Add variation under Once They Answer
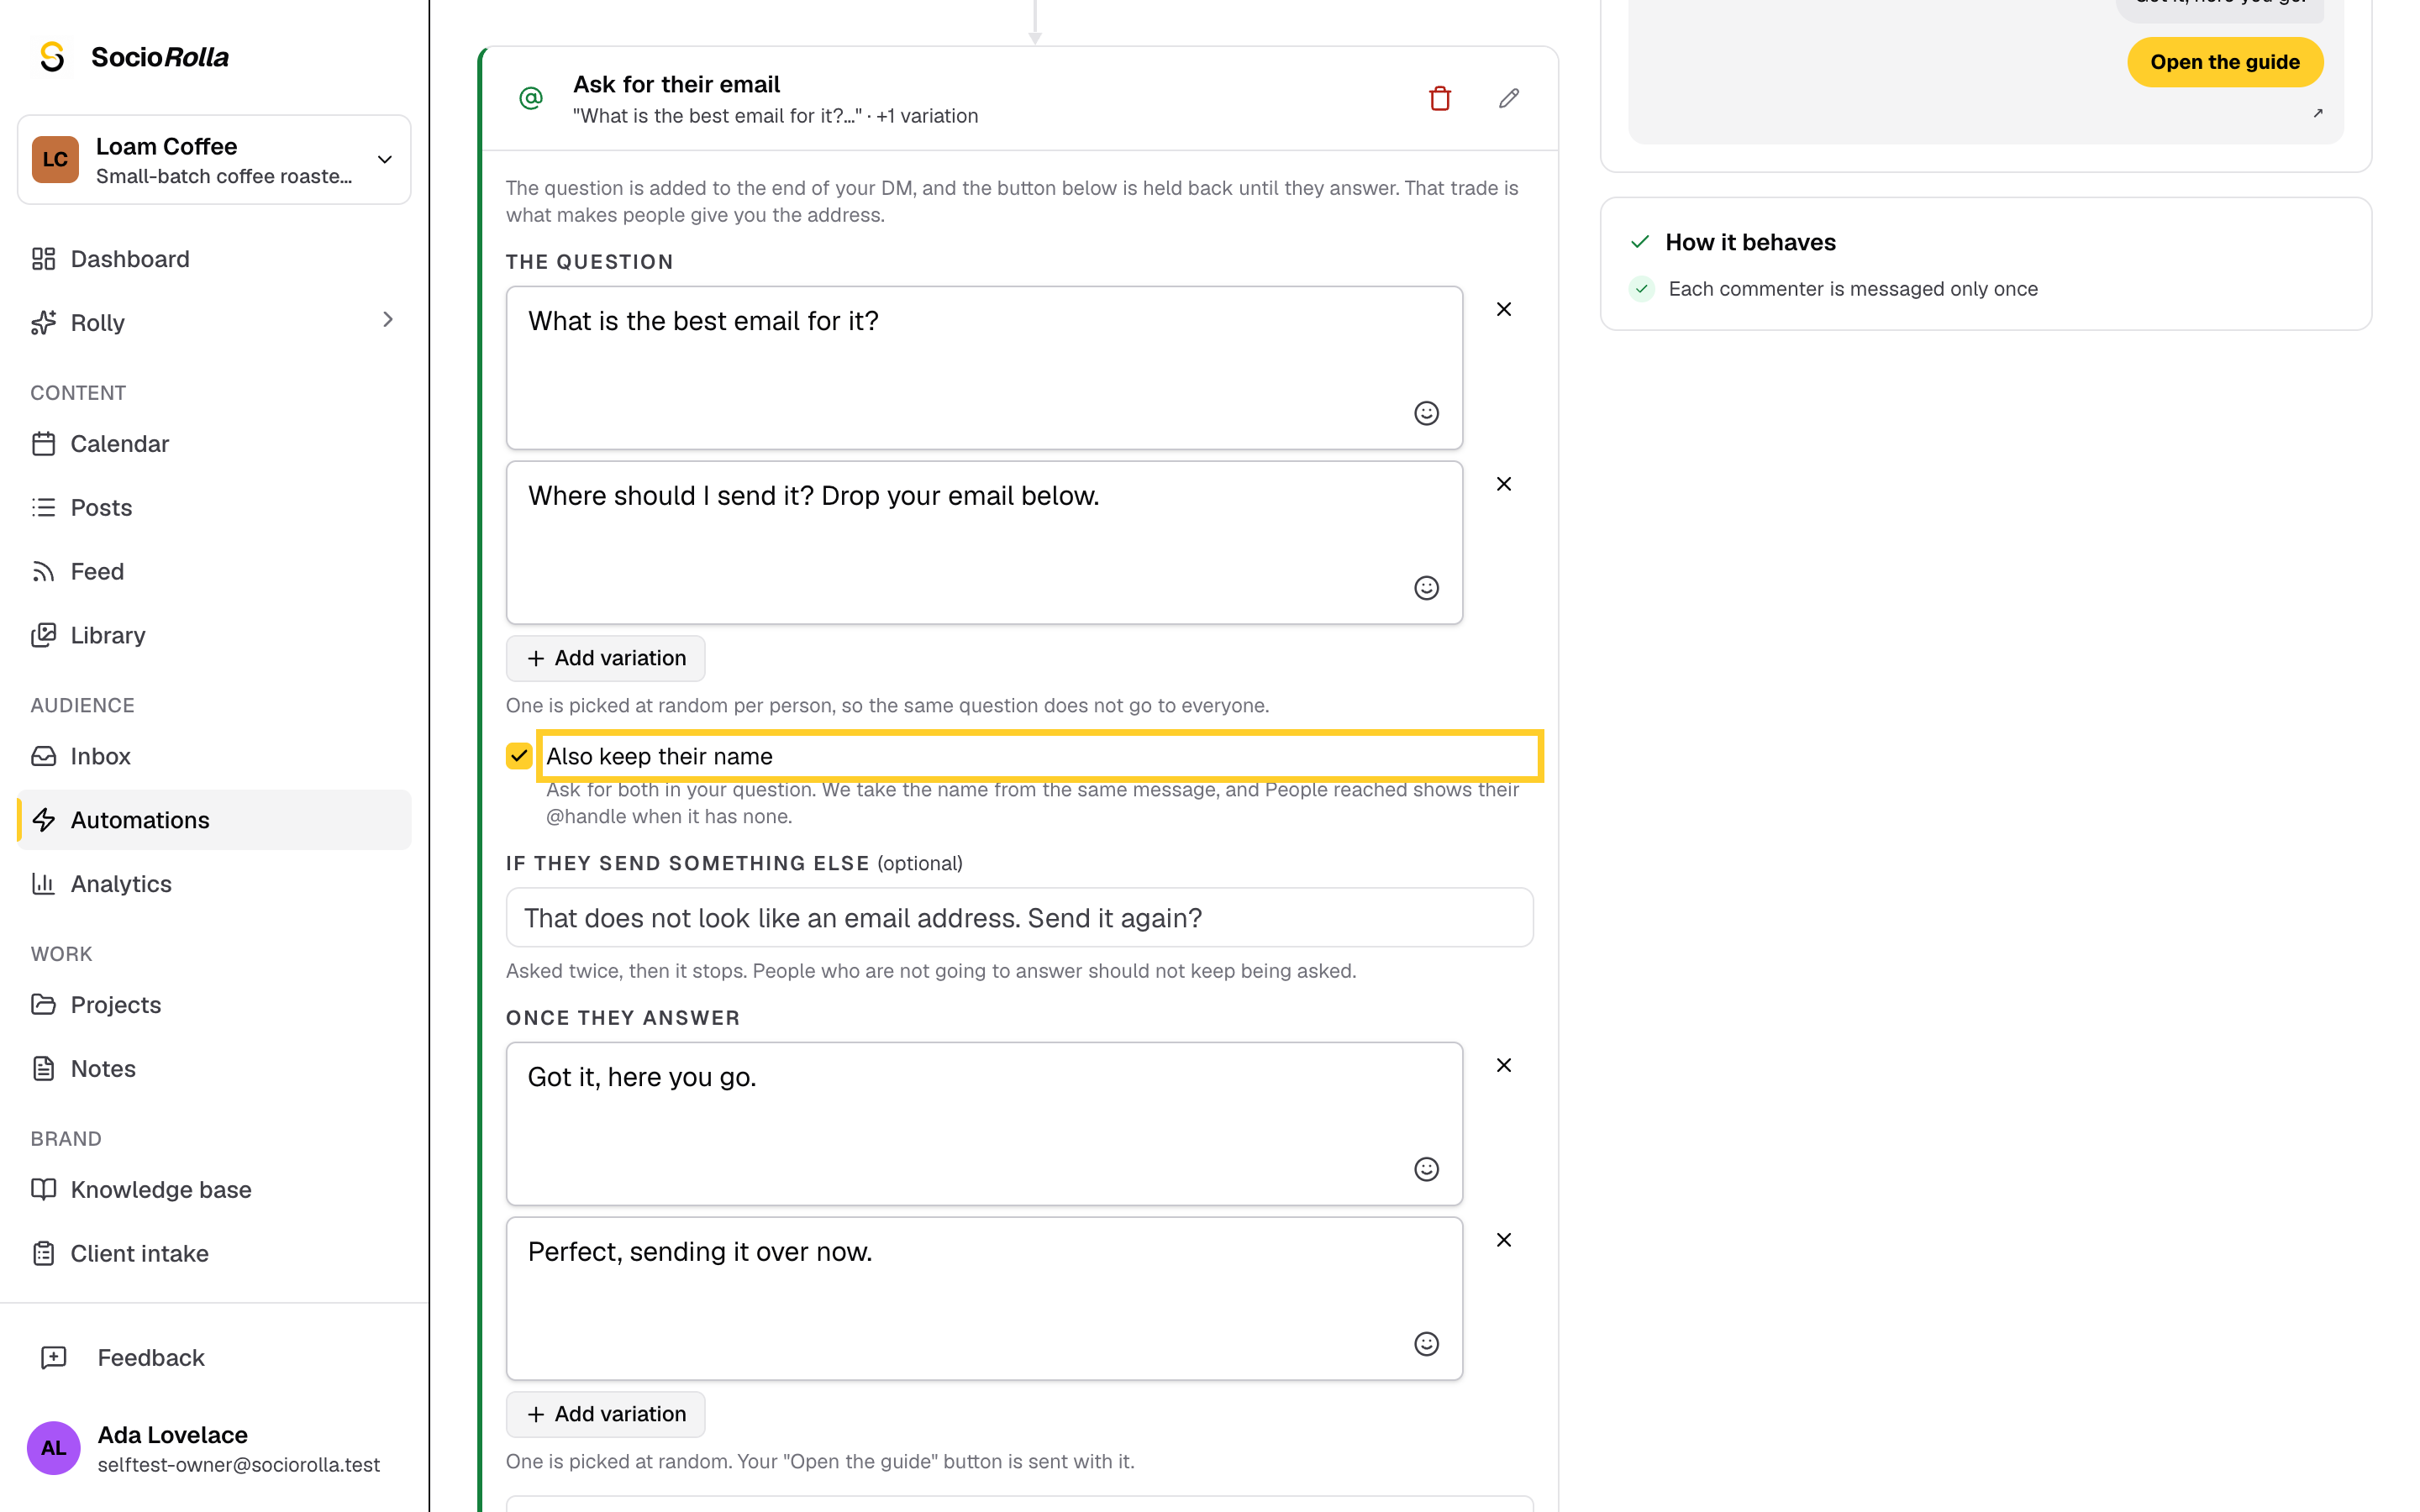The width and height of the screenshot is (2420, 1512). click(605, 1414)
